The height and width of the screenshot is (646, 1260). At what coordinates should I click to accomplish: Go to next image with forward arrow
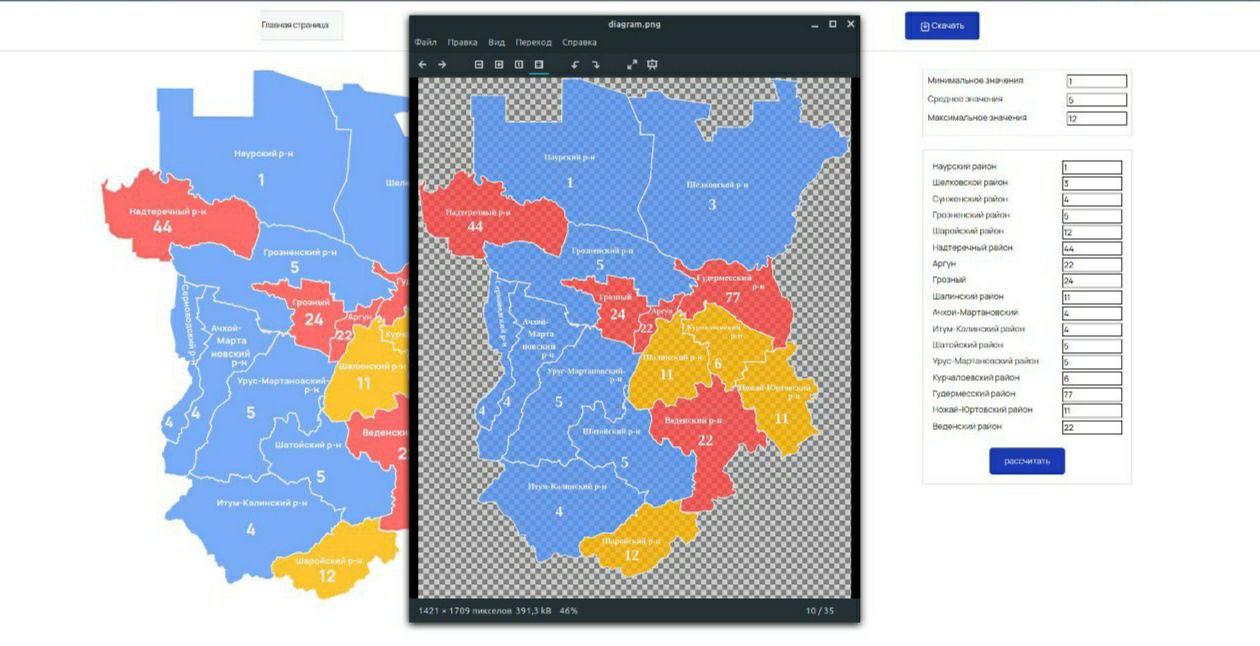tap(442, 64)
